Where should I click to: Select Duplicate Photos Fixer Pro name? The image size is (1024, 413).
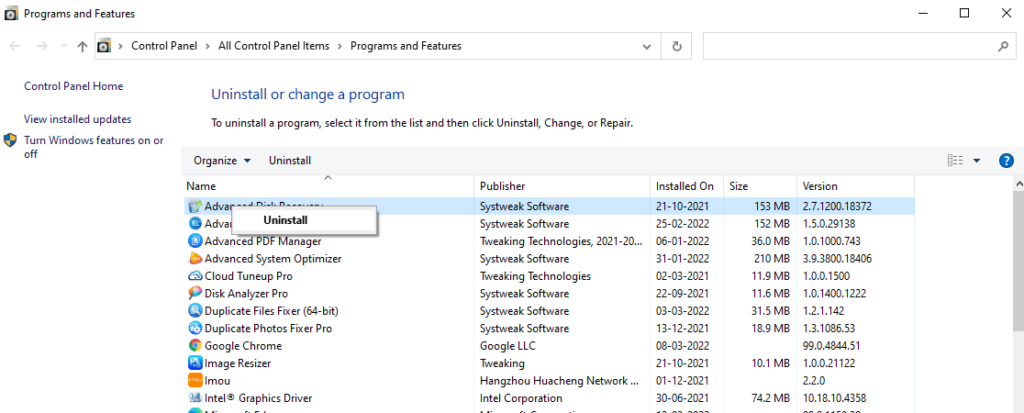(x=268, y=329)
